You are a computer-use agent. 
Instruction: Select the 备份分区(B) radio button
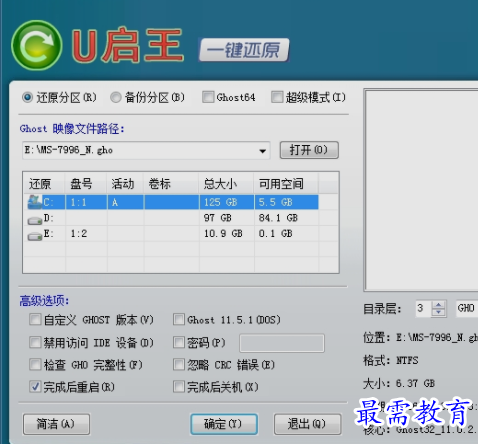115,98
